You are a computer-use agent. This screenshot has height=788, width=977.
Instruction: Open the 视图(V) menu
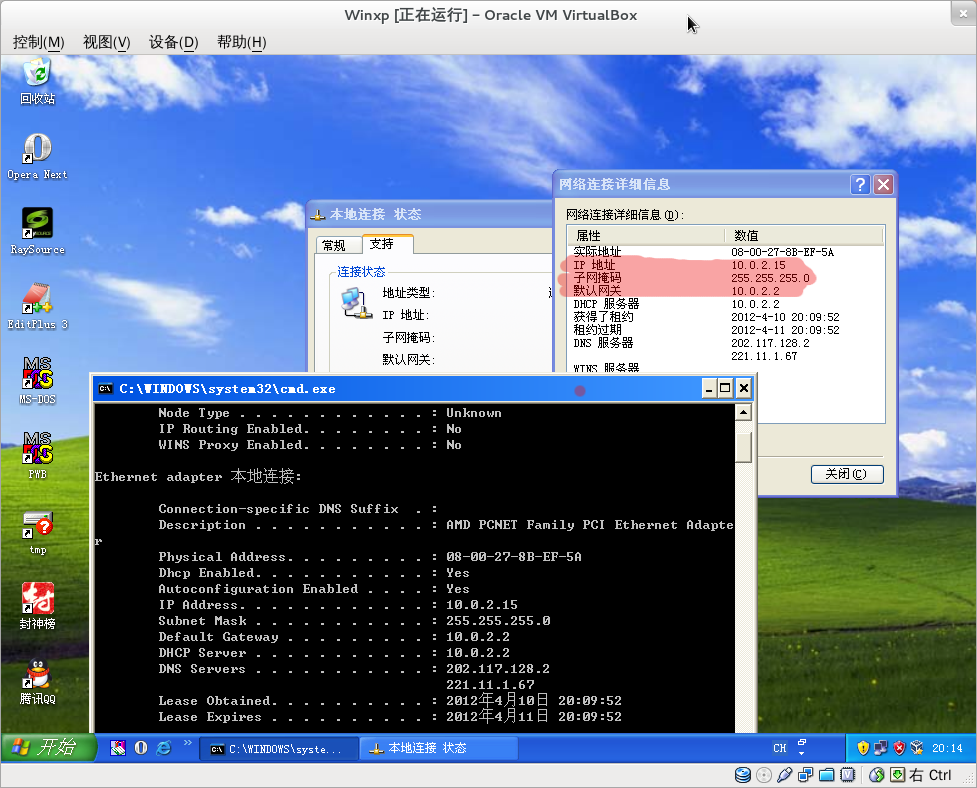click(x=107, y=42)
